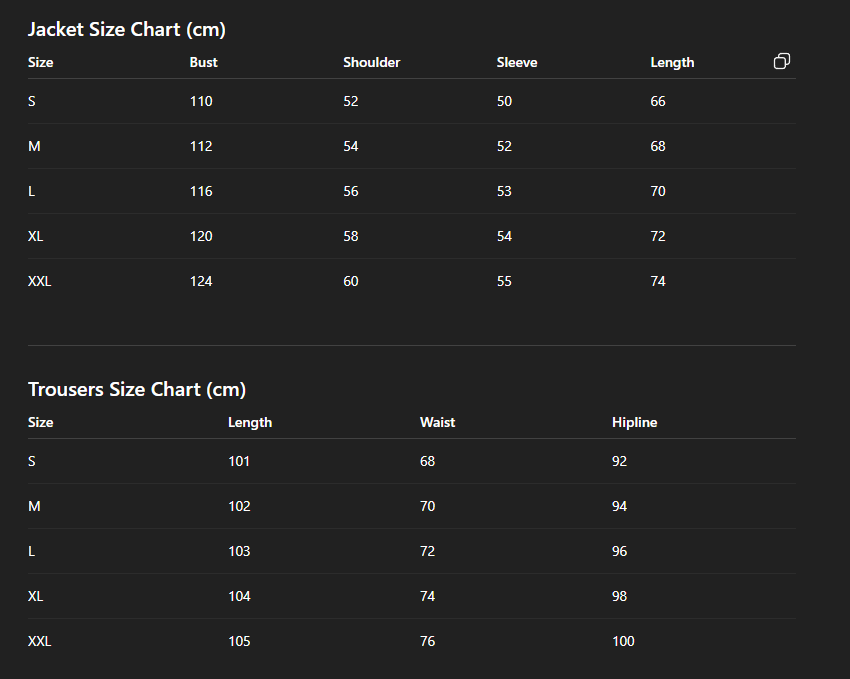Click the XXL label in jacket chart
850x679 pixels.
tap(39, 281)
